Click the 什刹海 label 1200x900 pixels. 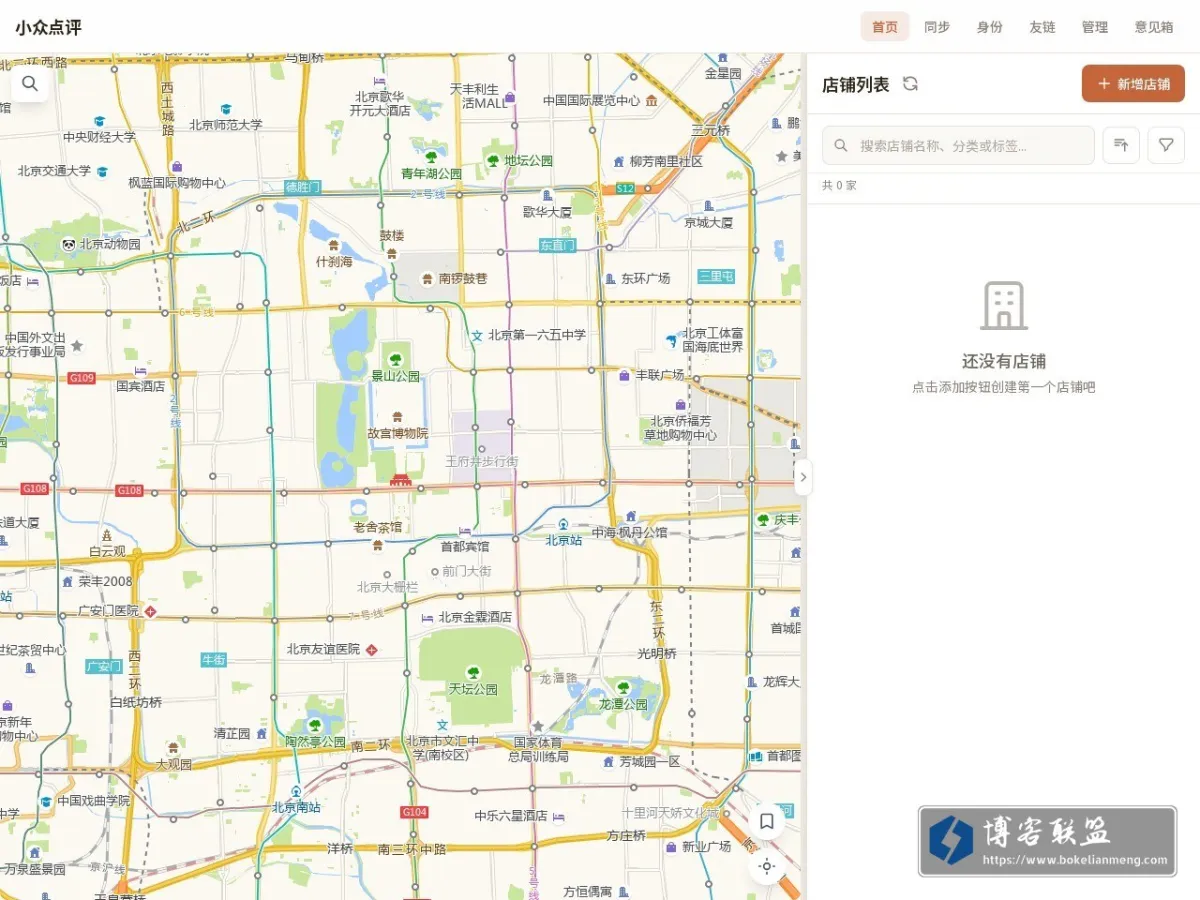pyautogui.click(x=334, y=262)
